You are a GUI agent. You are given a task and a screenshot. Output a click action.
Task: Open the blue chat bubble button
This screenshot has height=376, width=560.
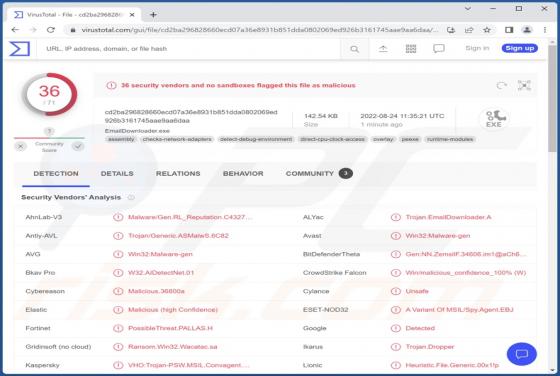(x=521, y=354)
